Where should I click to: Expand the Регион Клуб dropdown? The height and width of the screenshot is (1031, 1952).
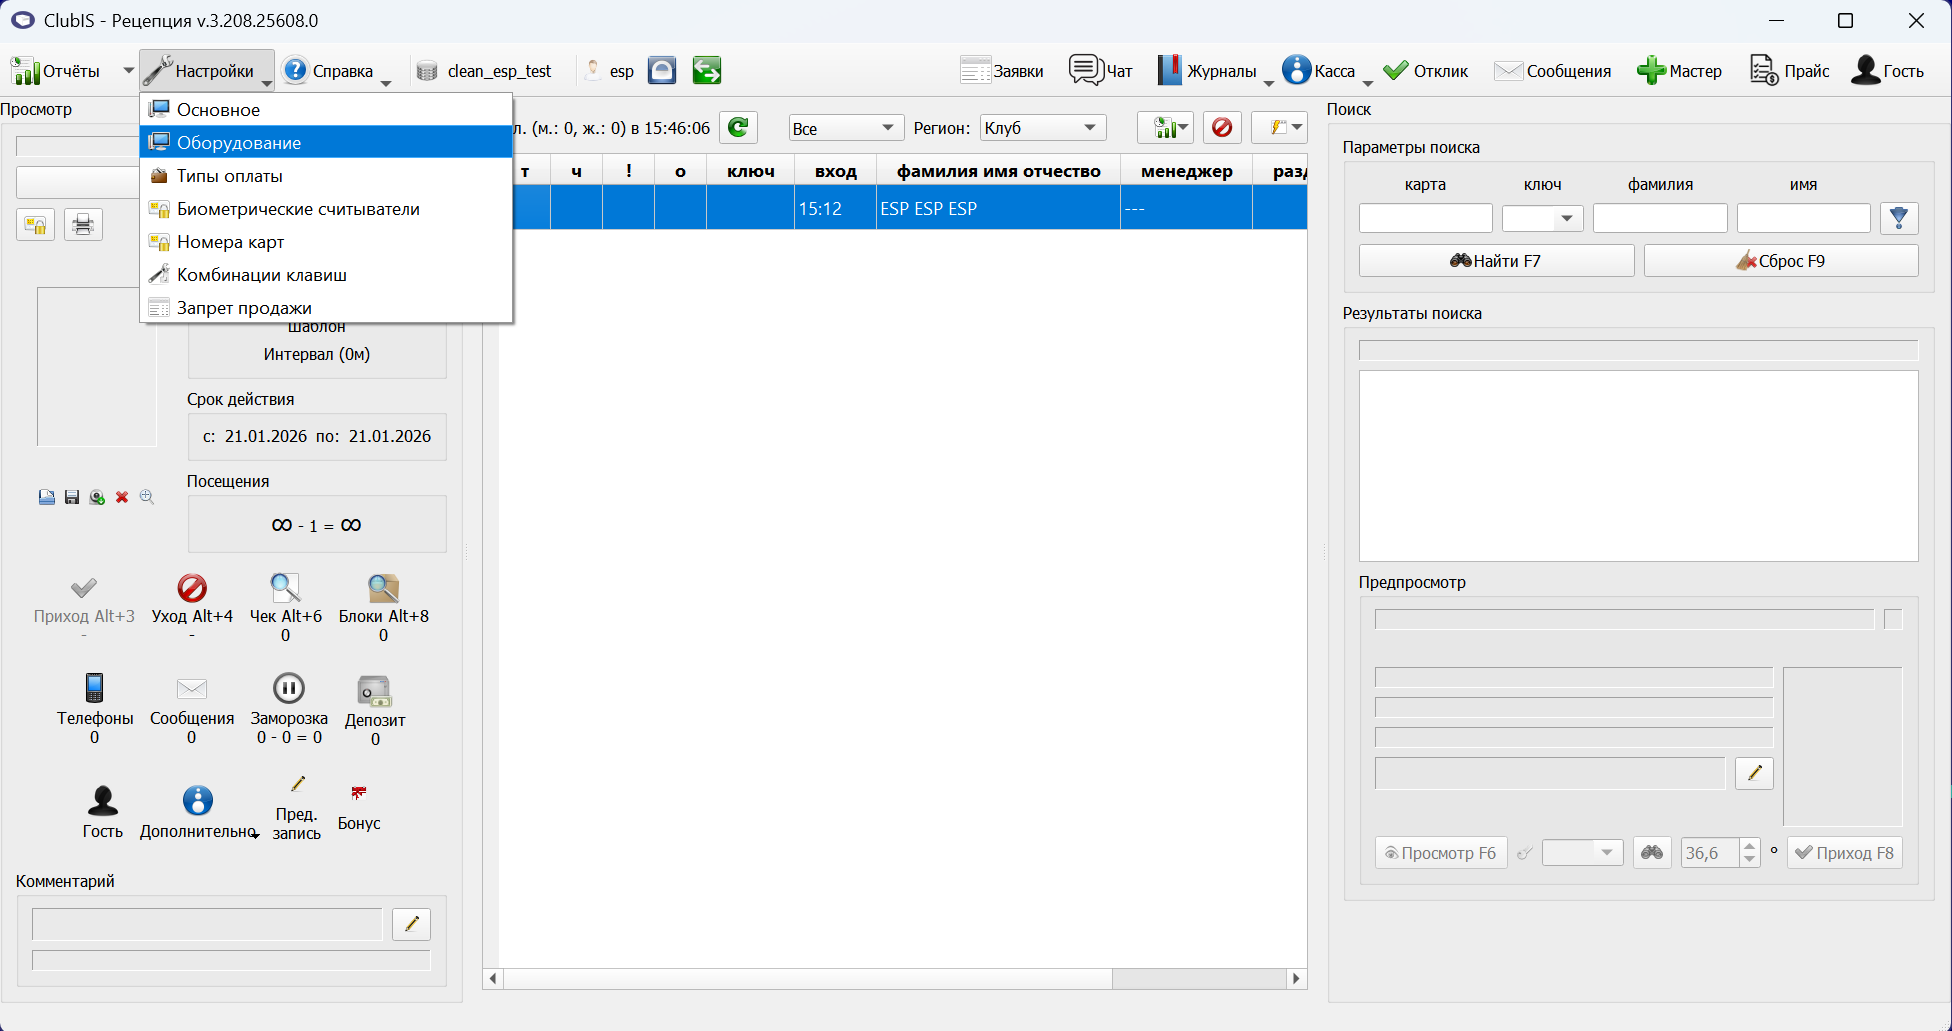pos(1090,128)
